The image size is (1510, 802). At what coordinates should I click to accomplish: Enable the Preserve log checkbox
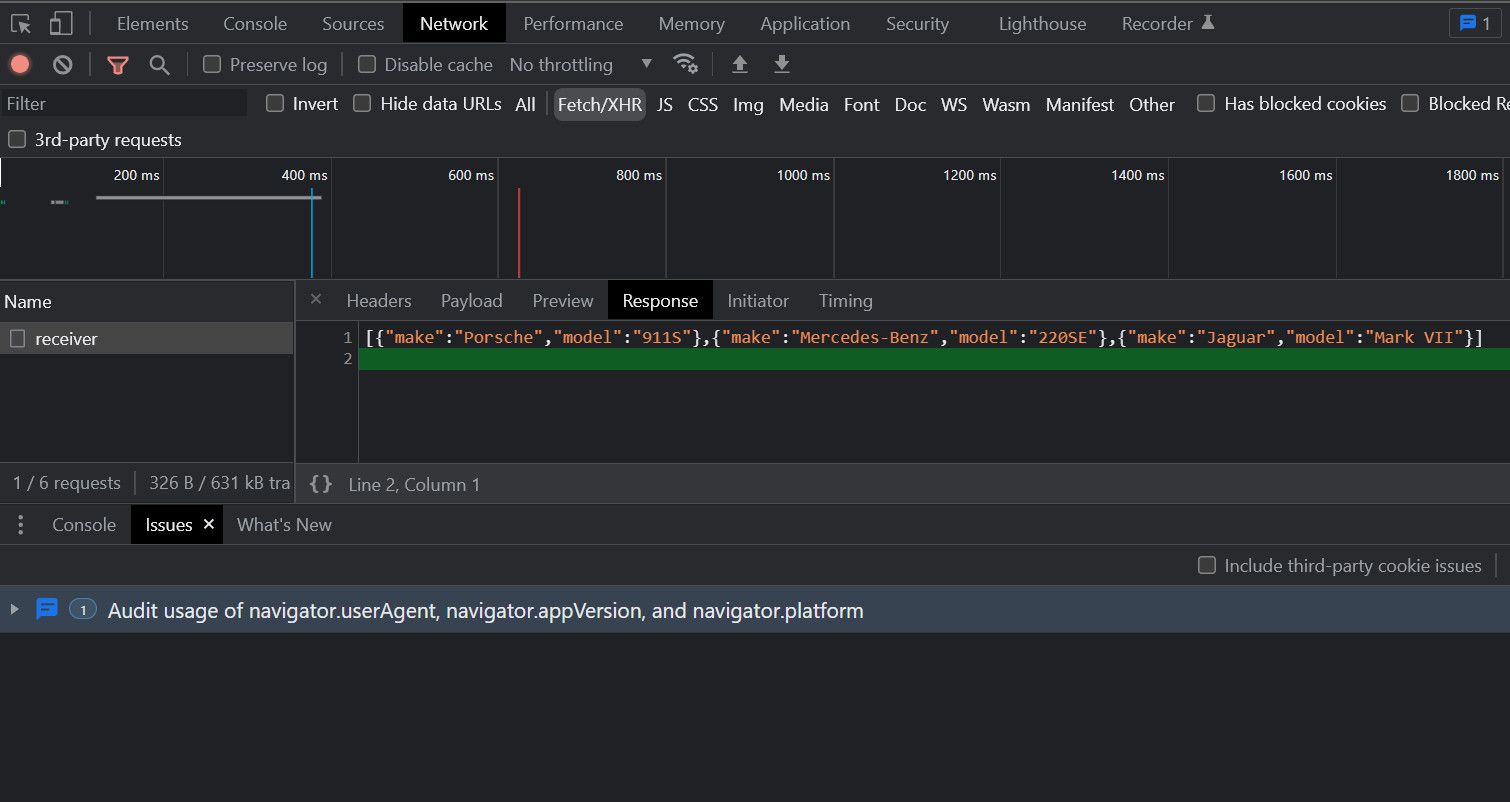pyautogui.click(x=212, y=65)
